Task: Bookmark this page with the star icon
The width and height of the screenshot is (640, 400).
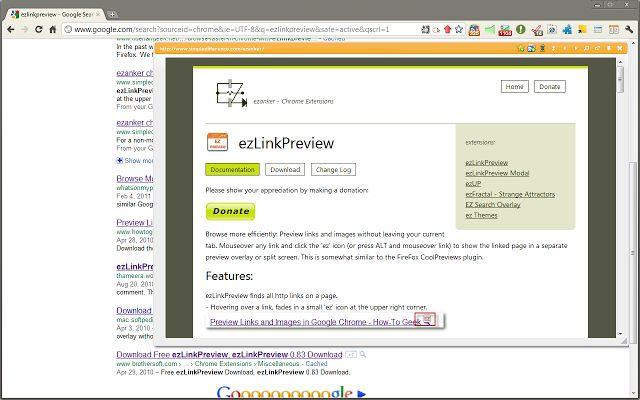Action: 459,29
